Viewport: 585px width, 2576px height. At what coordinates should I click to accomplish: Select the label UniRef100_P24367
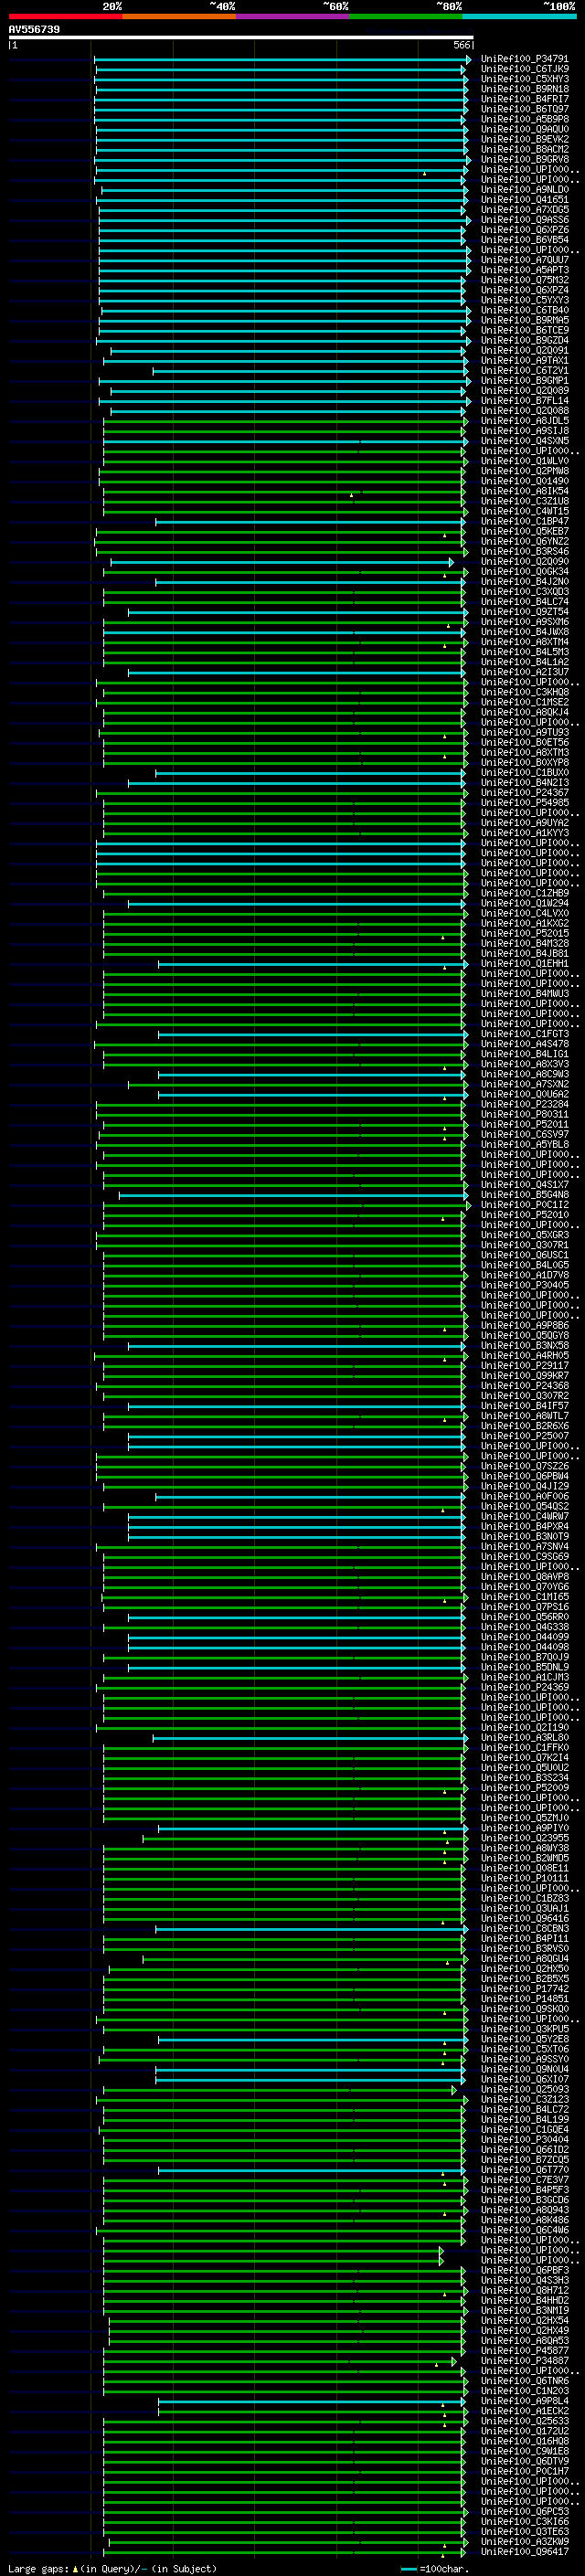click(525, 793)
